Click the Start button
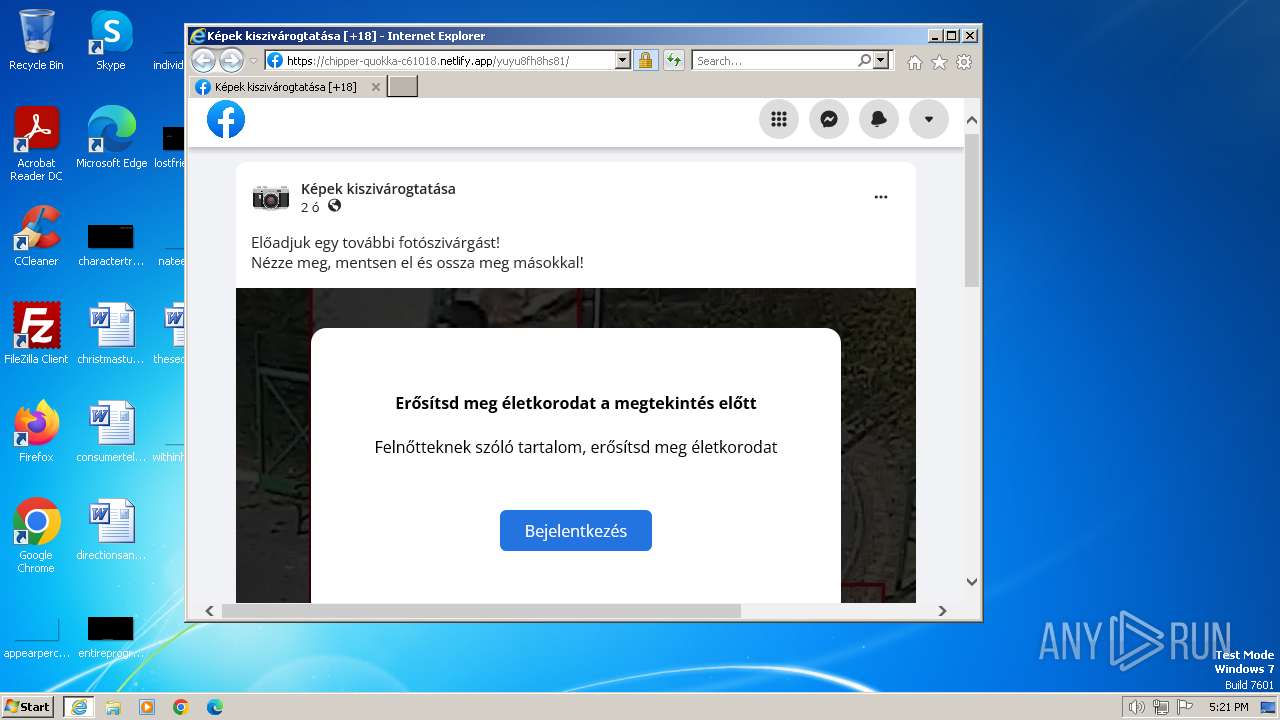This screenshot has height=720, width=1280. point(28,707)
